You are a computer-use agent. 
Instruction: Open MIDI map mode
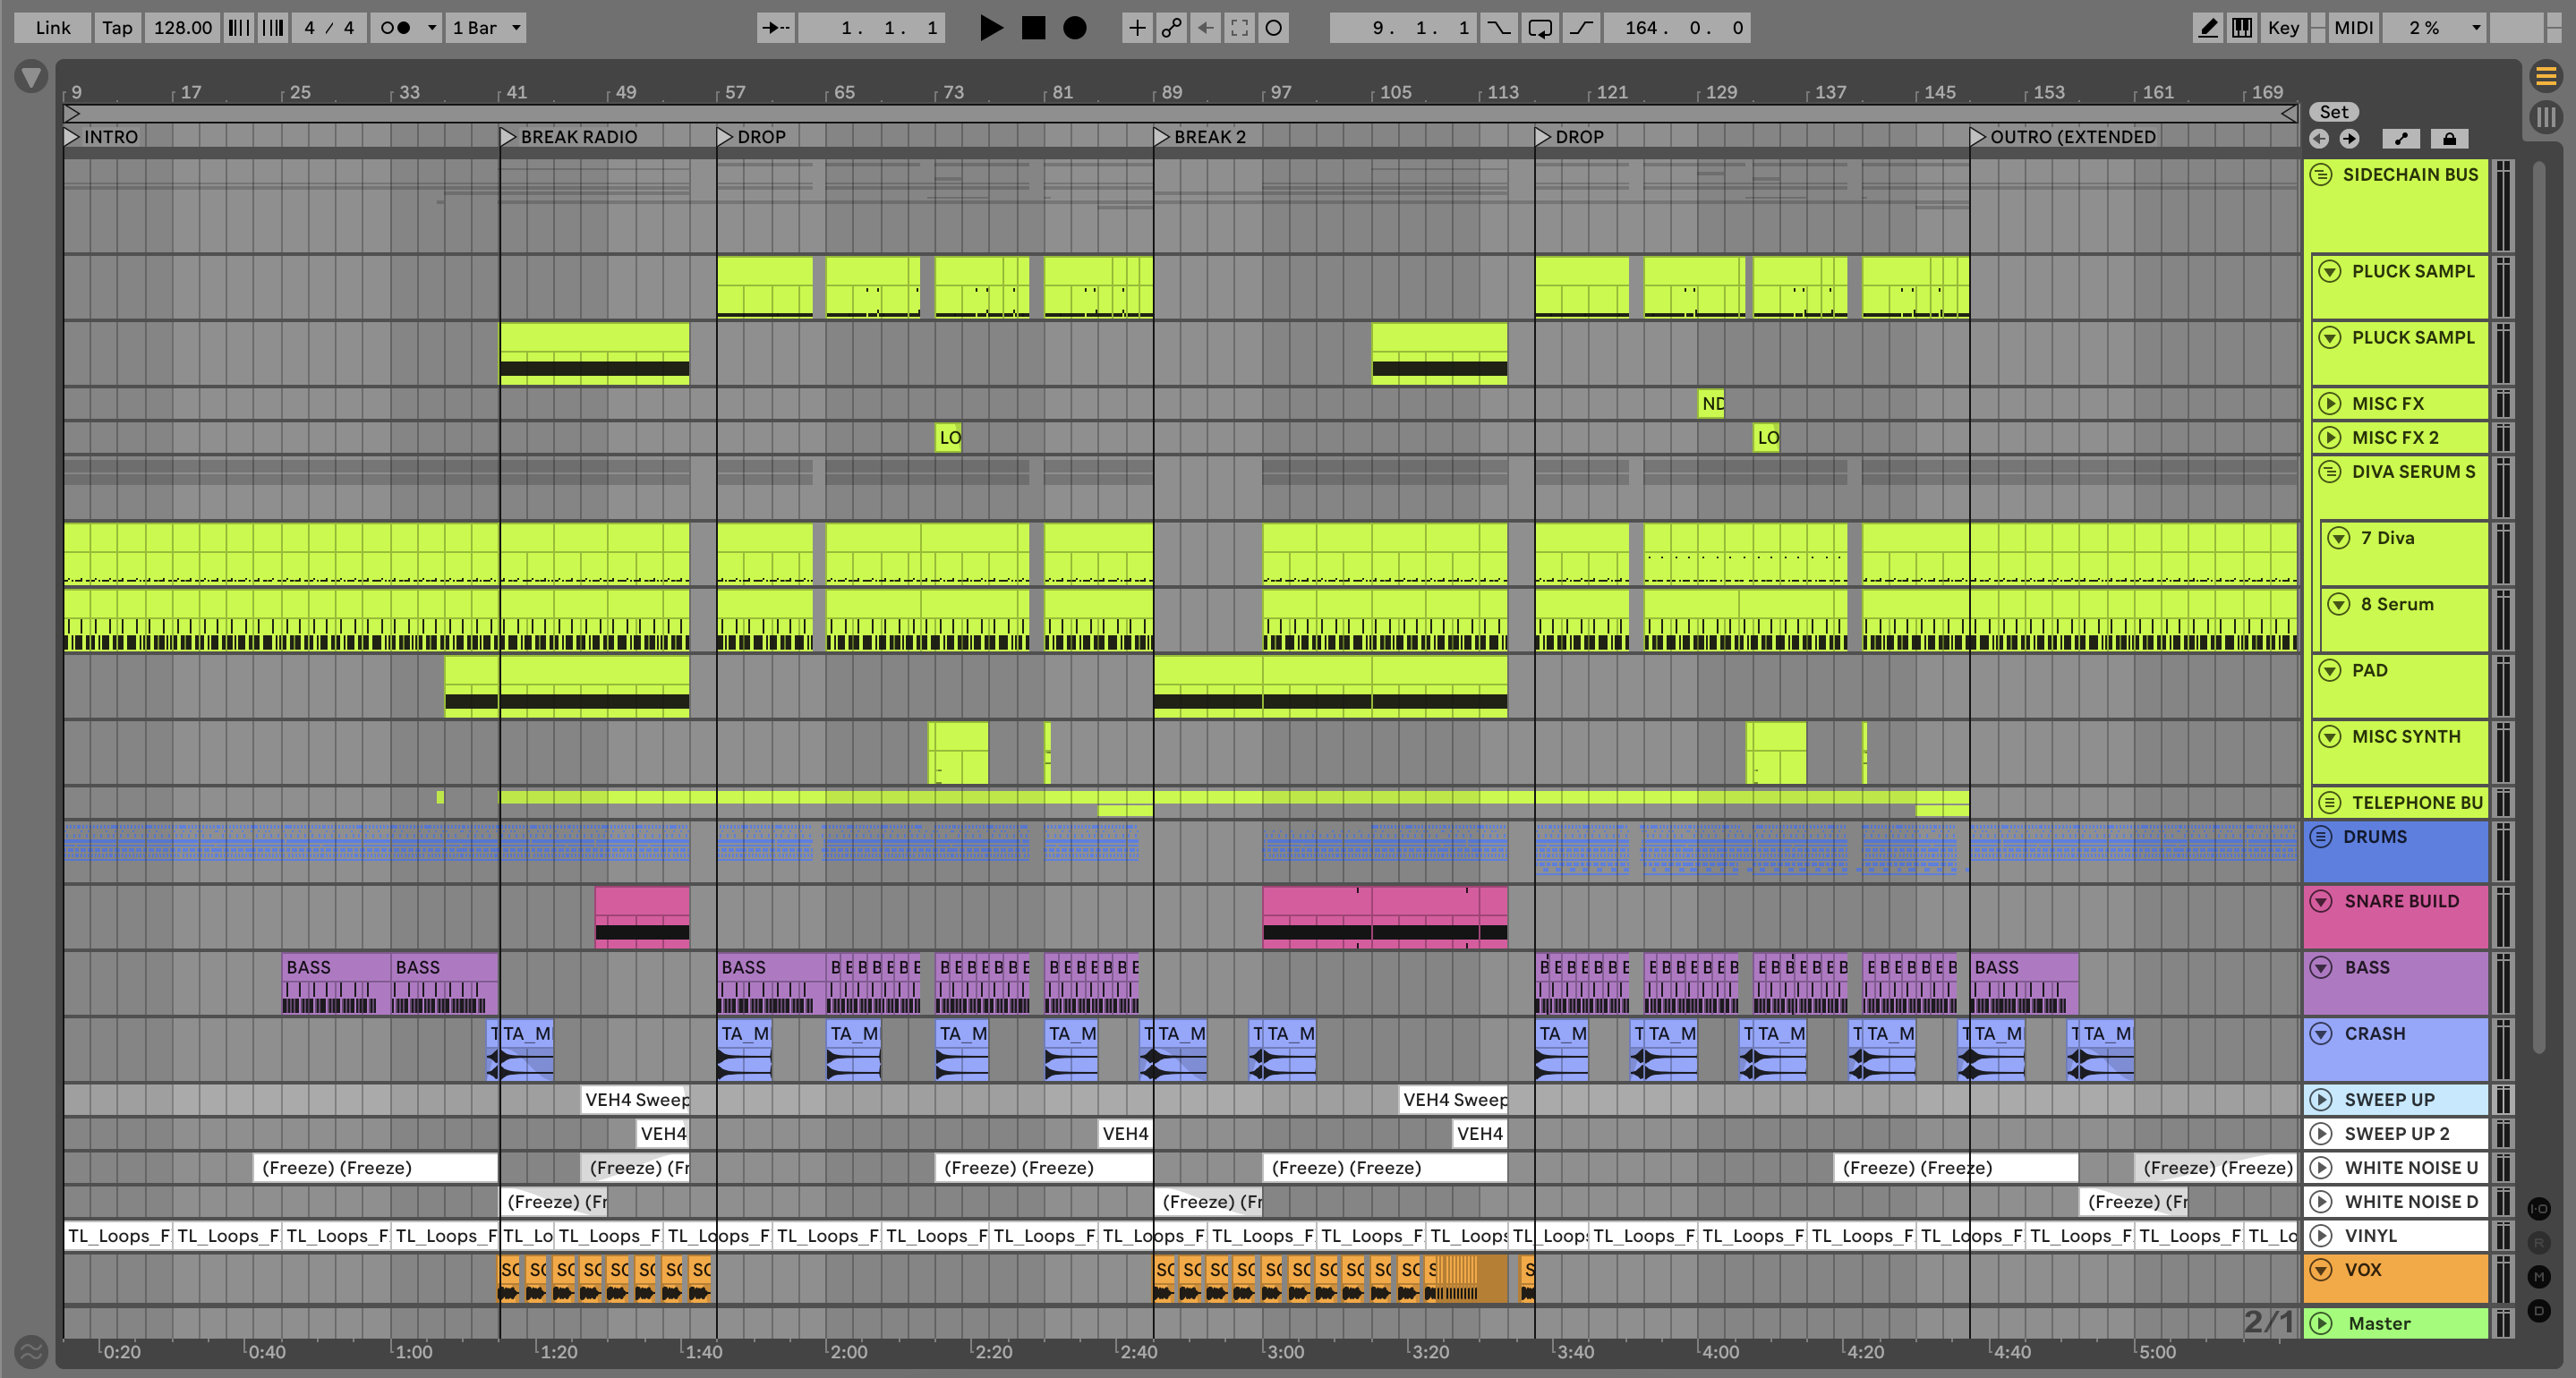click(x=2353, y=28)
